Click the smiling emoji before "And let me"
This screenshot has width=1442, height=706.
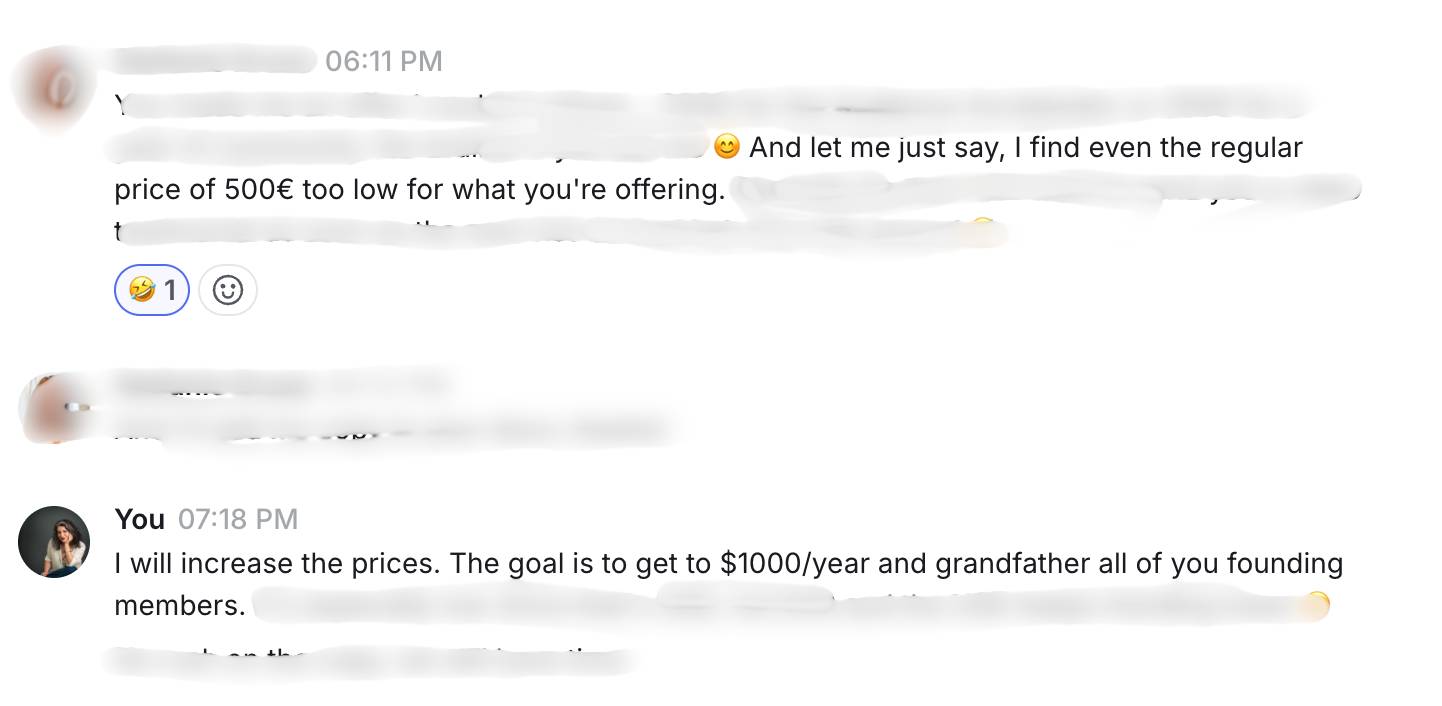(727, 147)
